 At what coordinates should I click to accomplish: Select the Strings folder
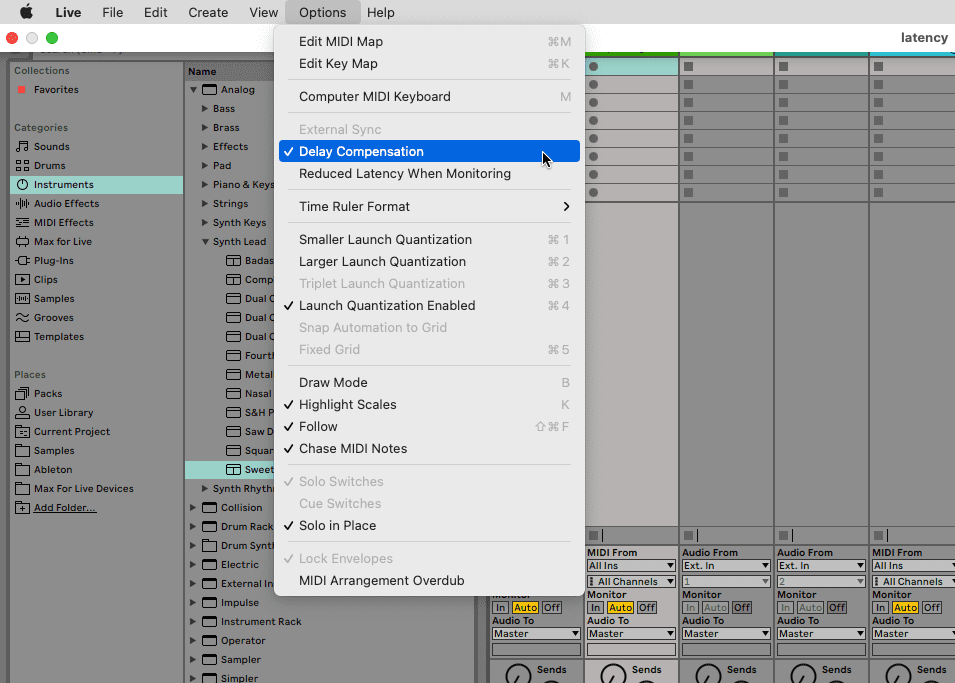pyautogui.click(x=230, y=203)
